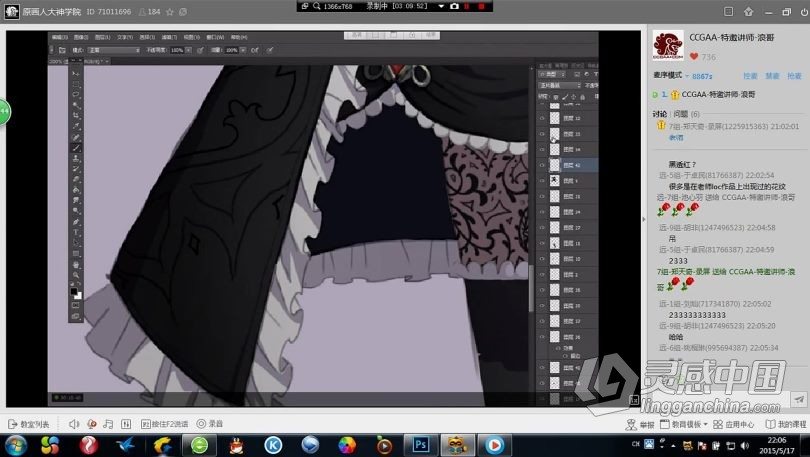Select the Gradient tool
The image size is (810, 457).
pyautogui.click(x=76, y=191)
